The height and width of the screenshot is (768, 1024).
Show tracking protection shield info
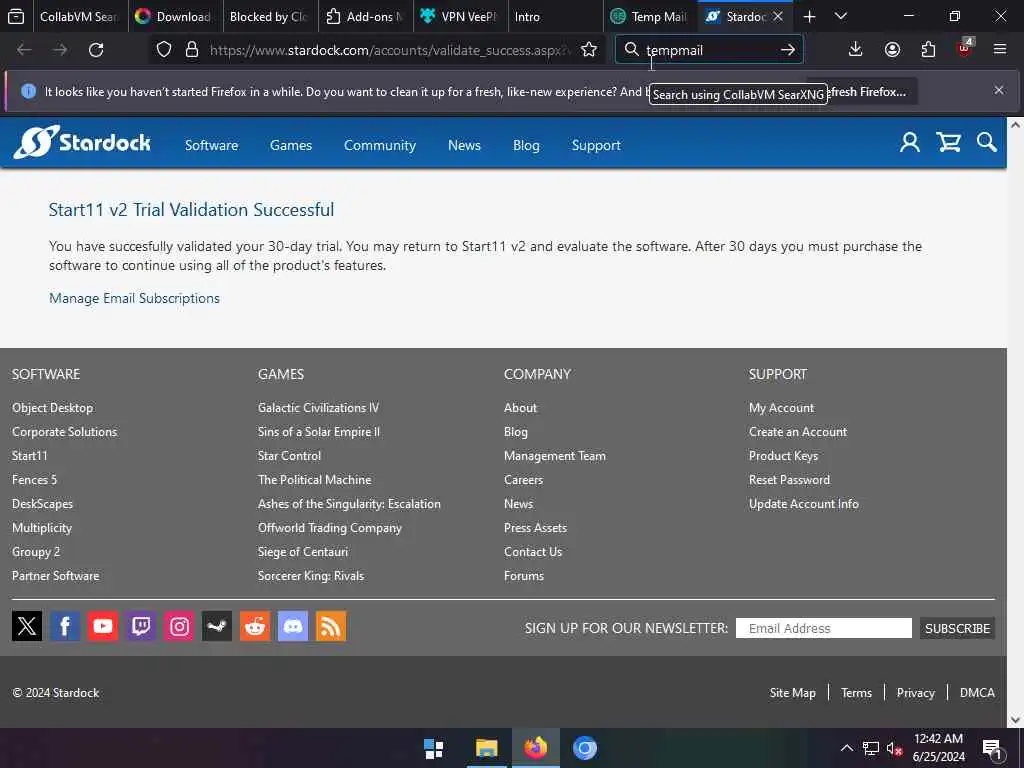(x=164, y=50)
